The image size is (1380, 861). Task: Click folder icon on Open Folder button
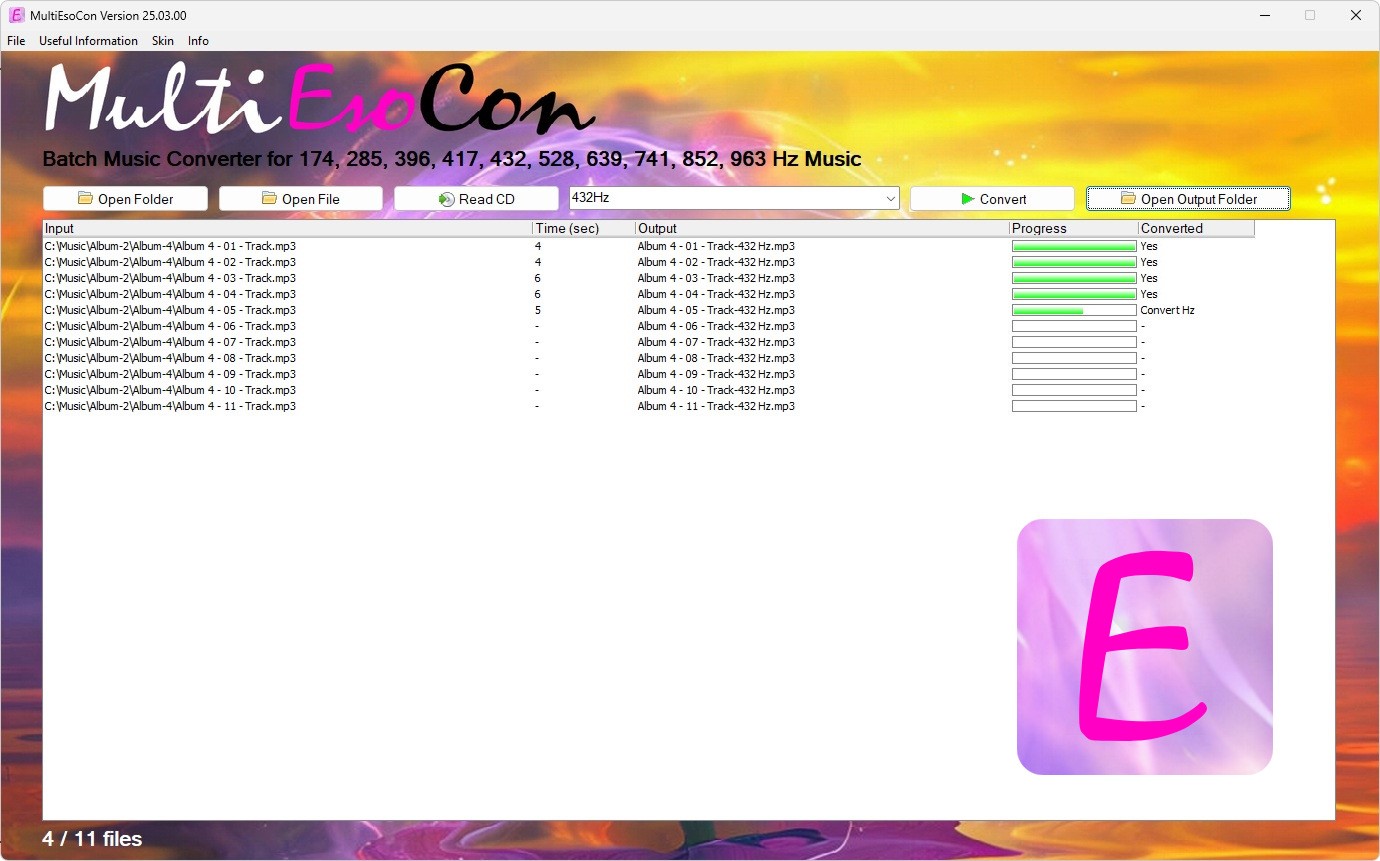tap(85, 198)
